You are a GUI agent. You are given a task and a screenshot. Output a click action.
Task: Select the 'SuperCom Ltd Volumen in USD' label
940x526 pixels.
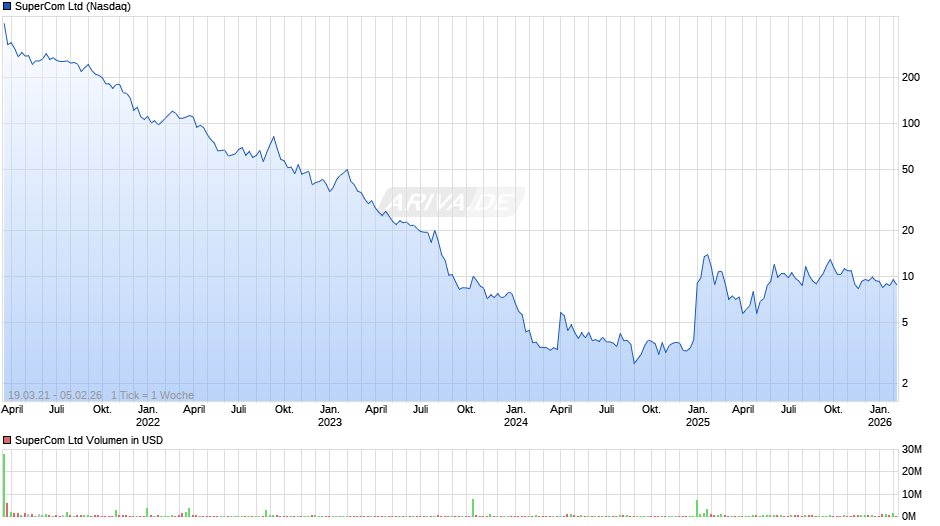pyautogui.click(x=89, y=440)
